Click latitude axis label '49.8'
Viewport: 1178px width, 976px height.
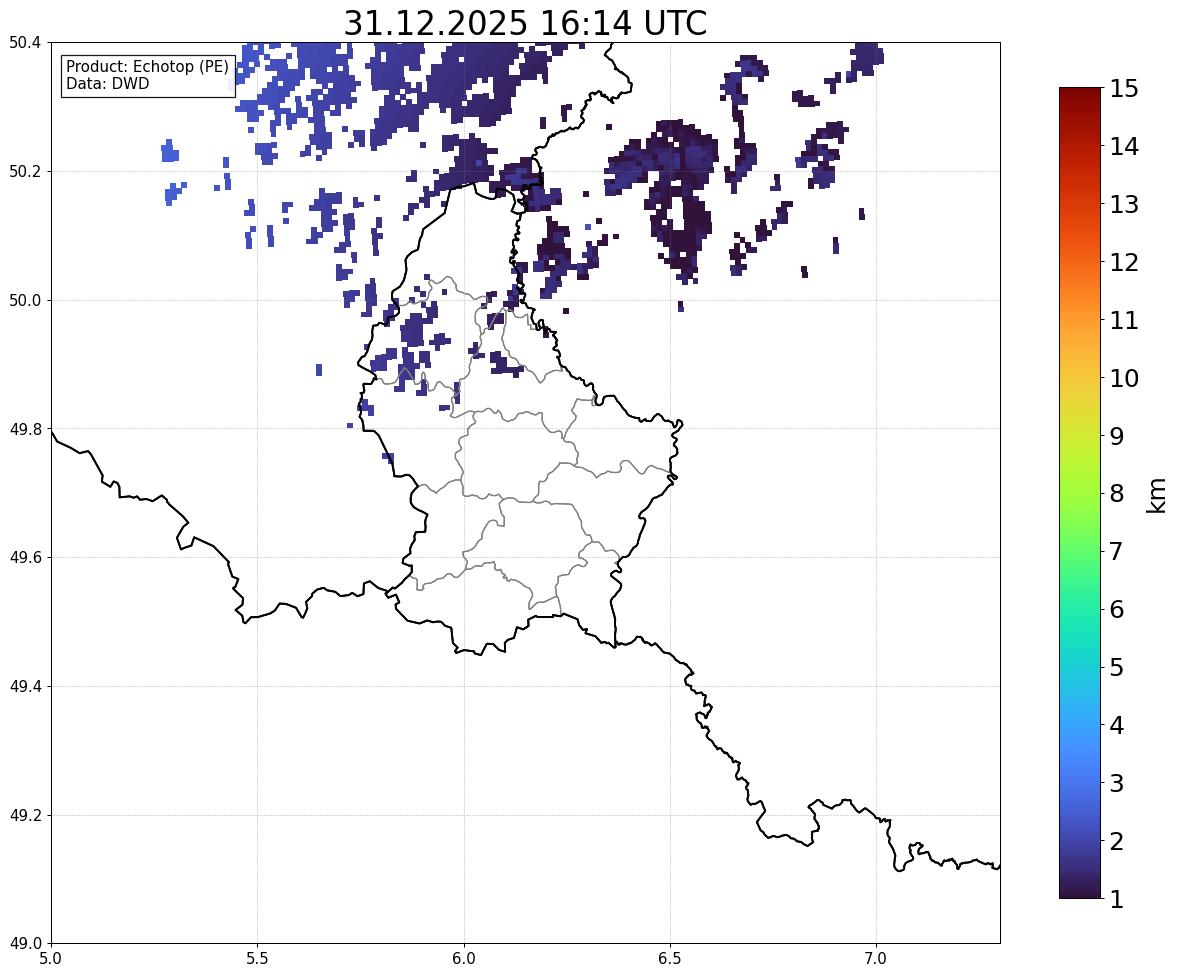tap(25, 429)
